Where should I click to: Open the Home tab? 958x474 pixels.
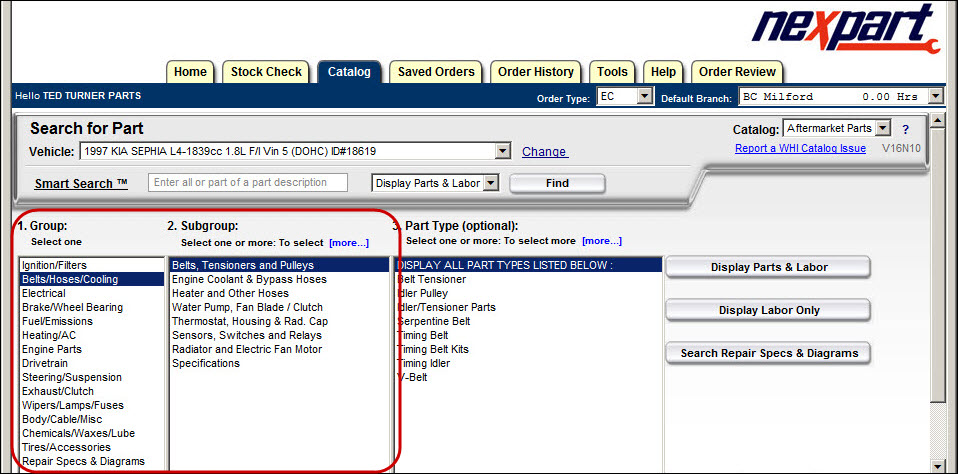tap(190, 72)
